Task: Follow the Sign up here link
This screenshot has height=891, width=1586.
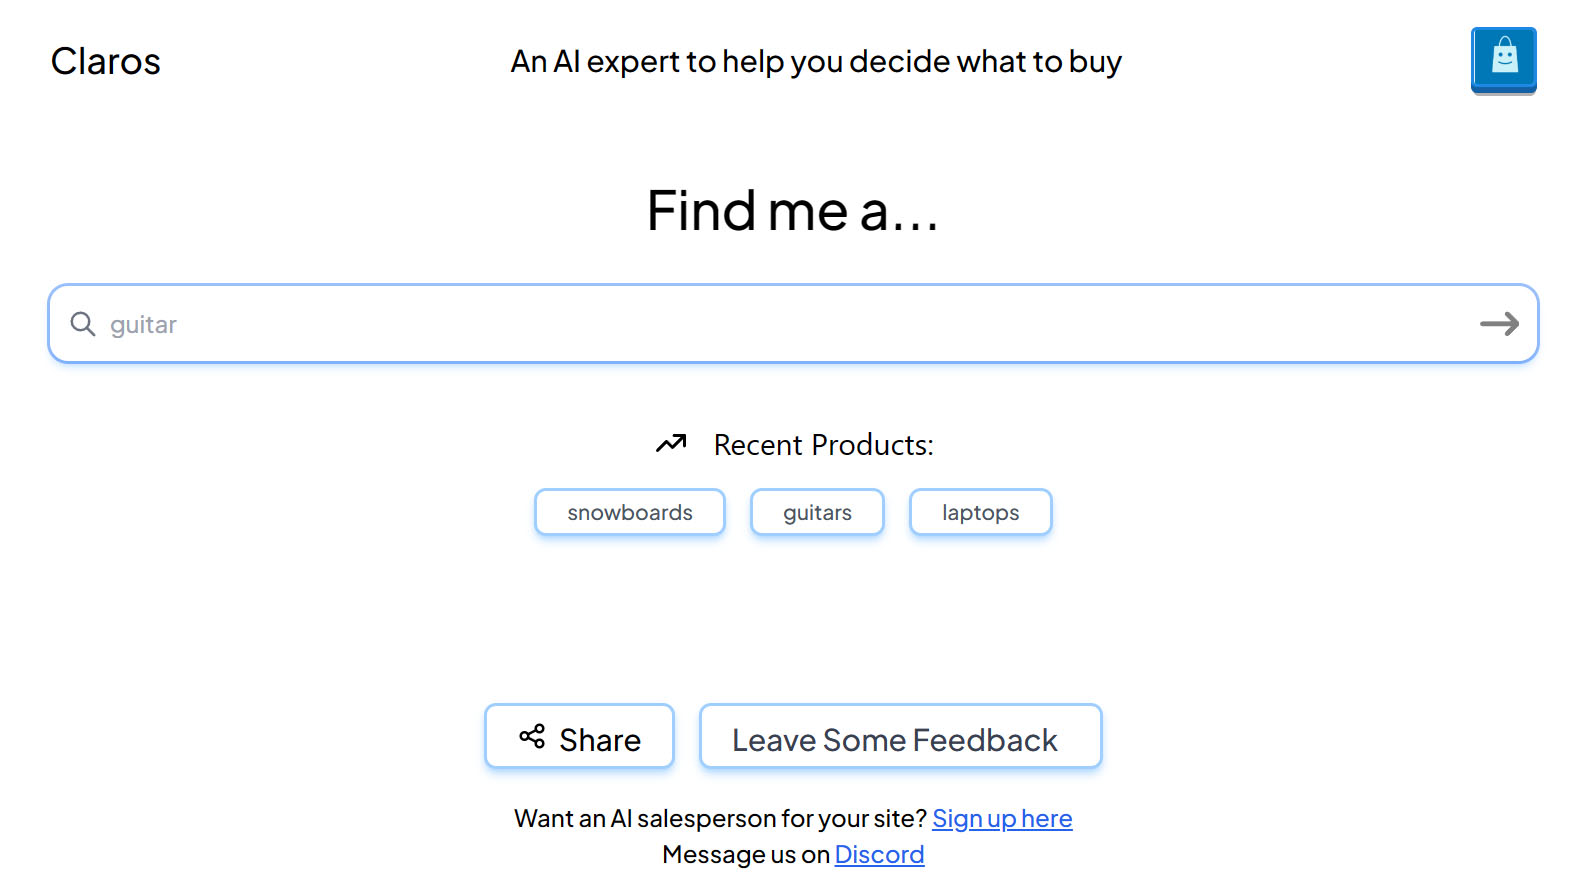Action: click(x=1002, y=818)
